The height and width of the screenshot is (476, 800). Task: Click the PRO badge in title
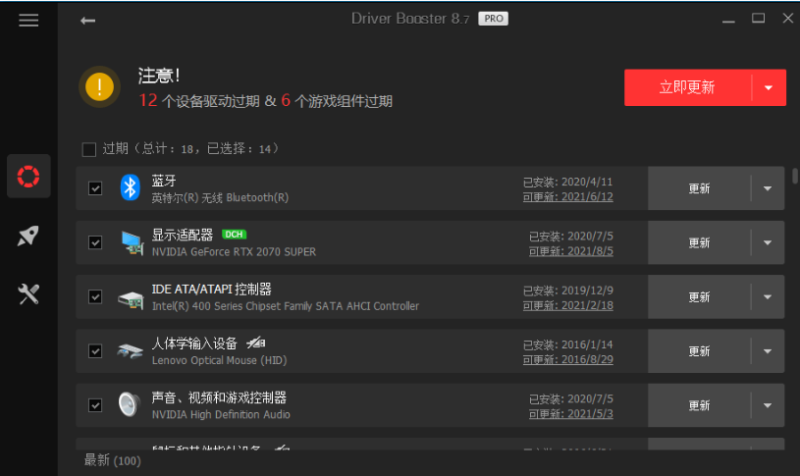(x=493, y=19)
